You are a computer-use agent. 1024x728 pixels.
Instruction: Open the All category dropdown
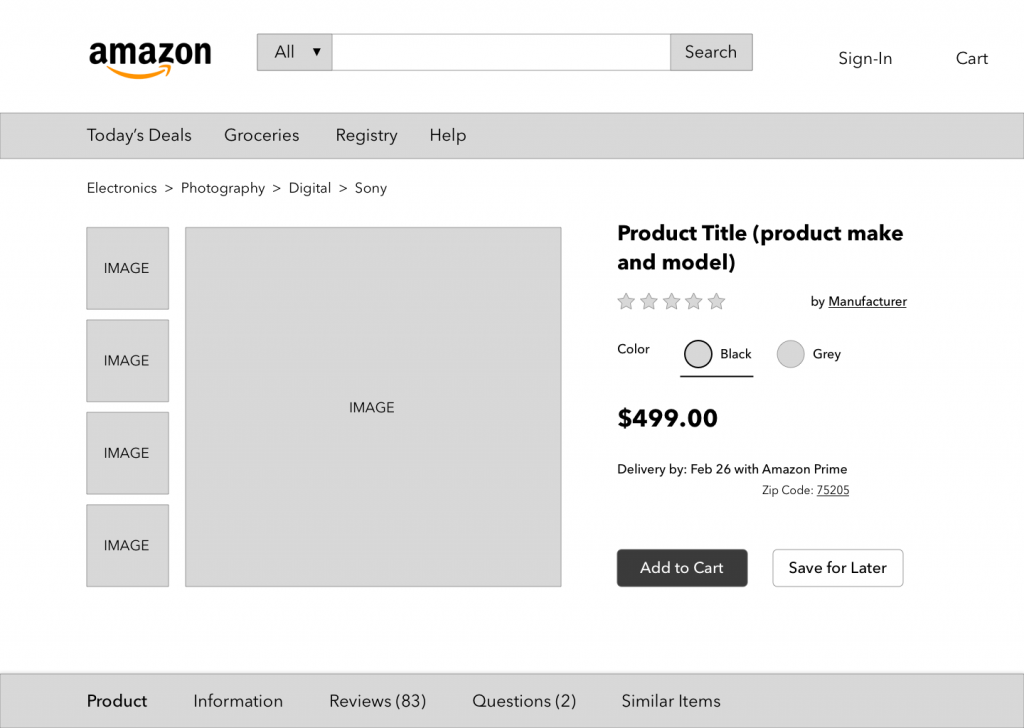pyautogui.click(x=294, y=52)
